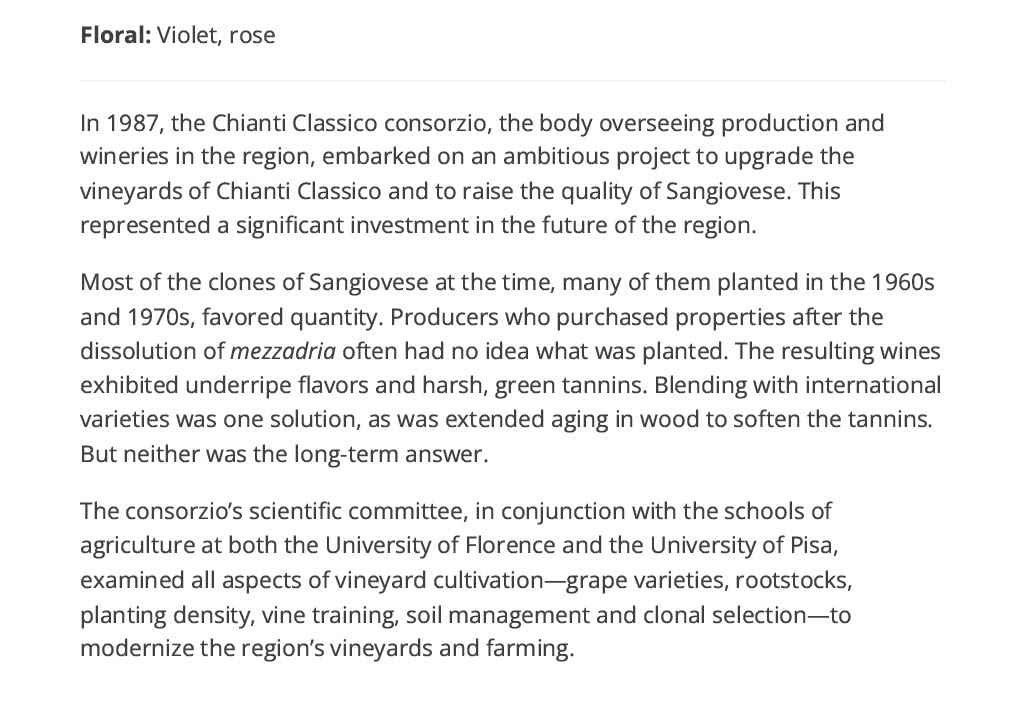Screen dimensions: 1024x724
Task: Click the italic word "mezzadria"
Action: (283, 351)
